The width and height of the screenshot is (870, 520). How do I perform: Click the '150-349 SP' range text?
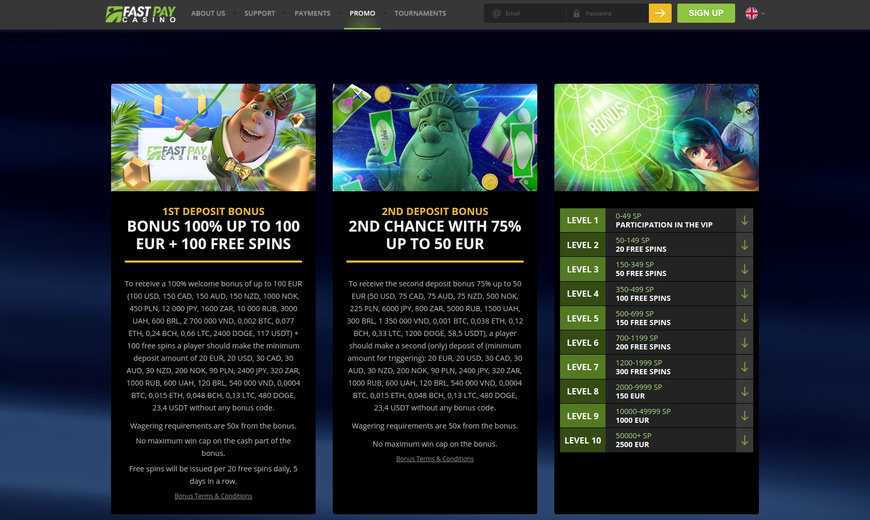pos(634,265)
